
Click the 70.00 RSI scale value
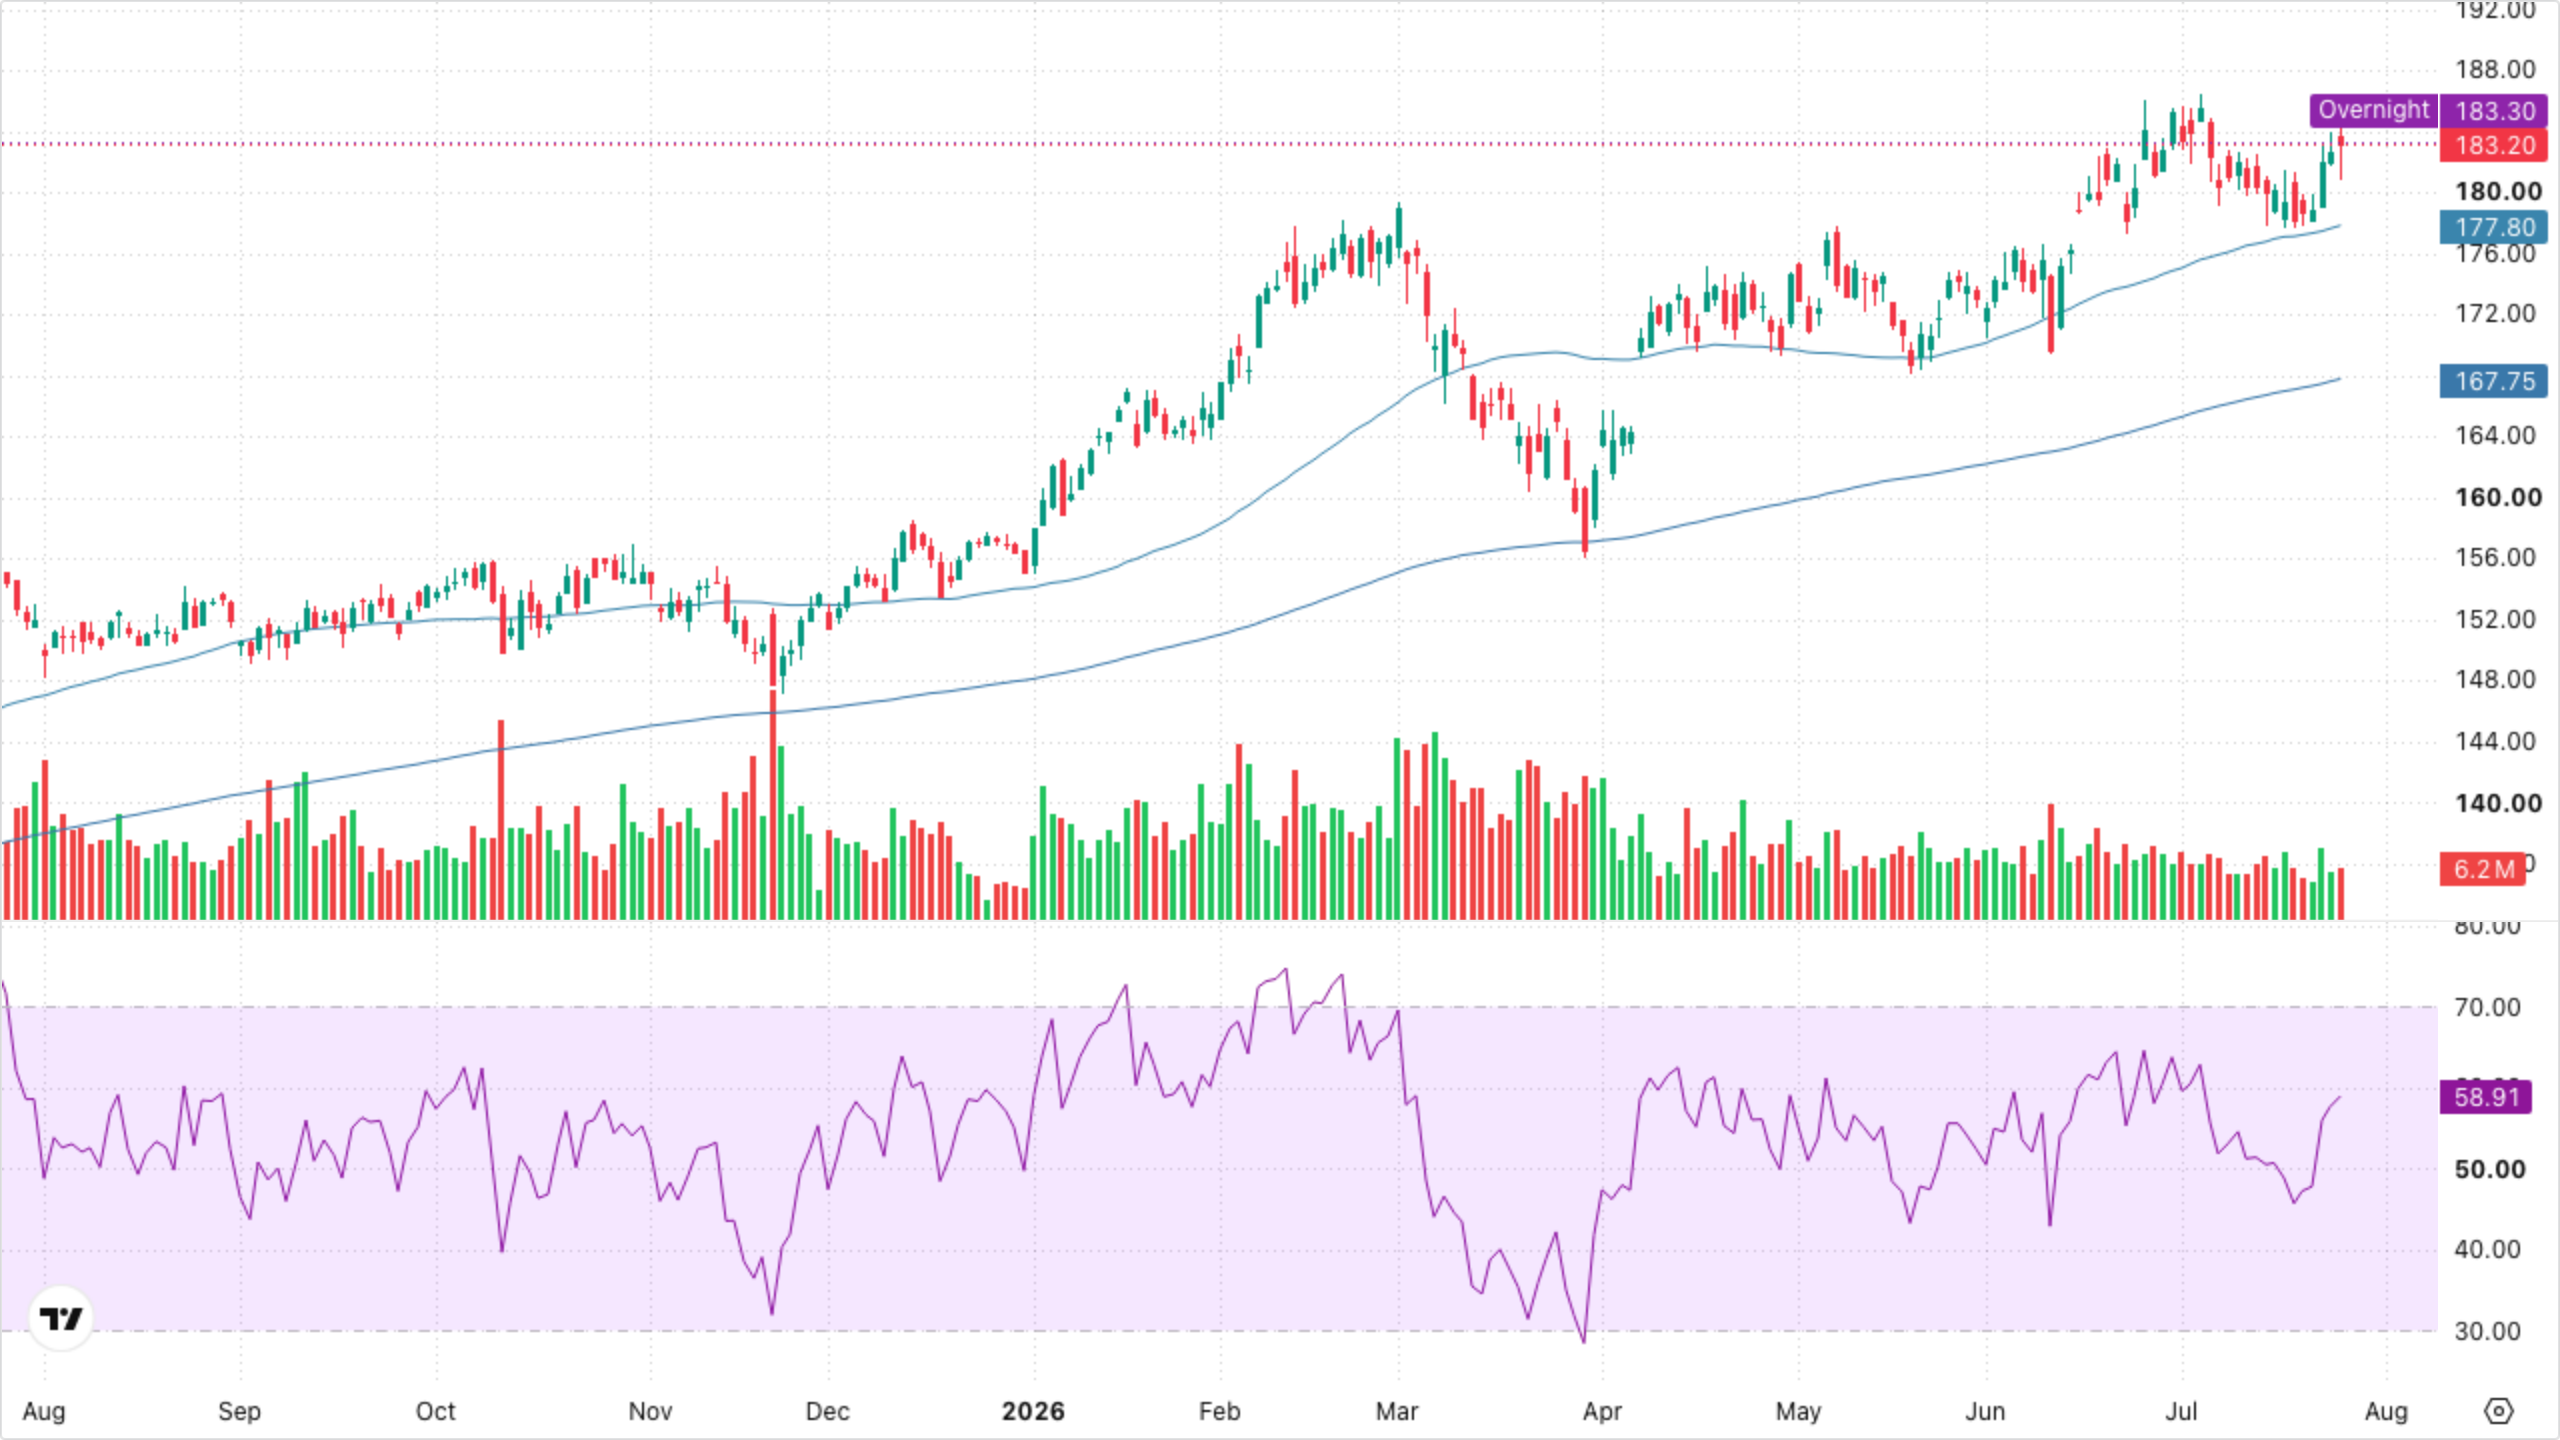[2487, 1007]
